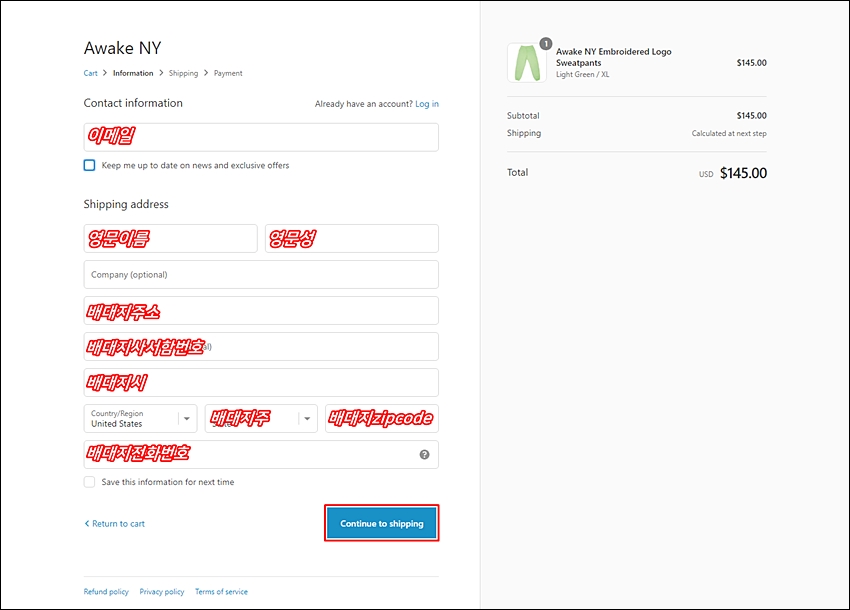Open the State dropdown

[x=261, y=419]
